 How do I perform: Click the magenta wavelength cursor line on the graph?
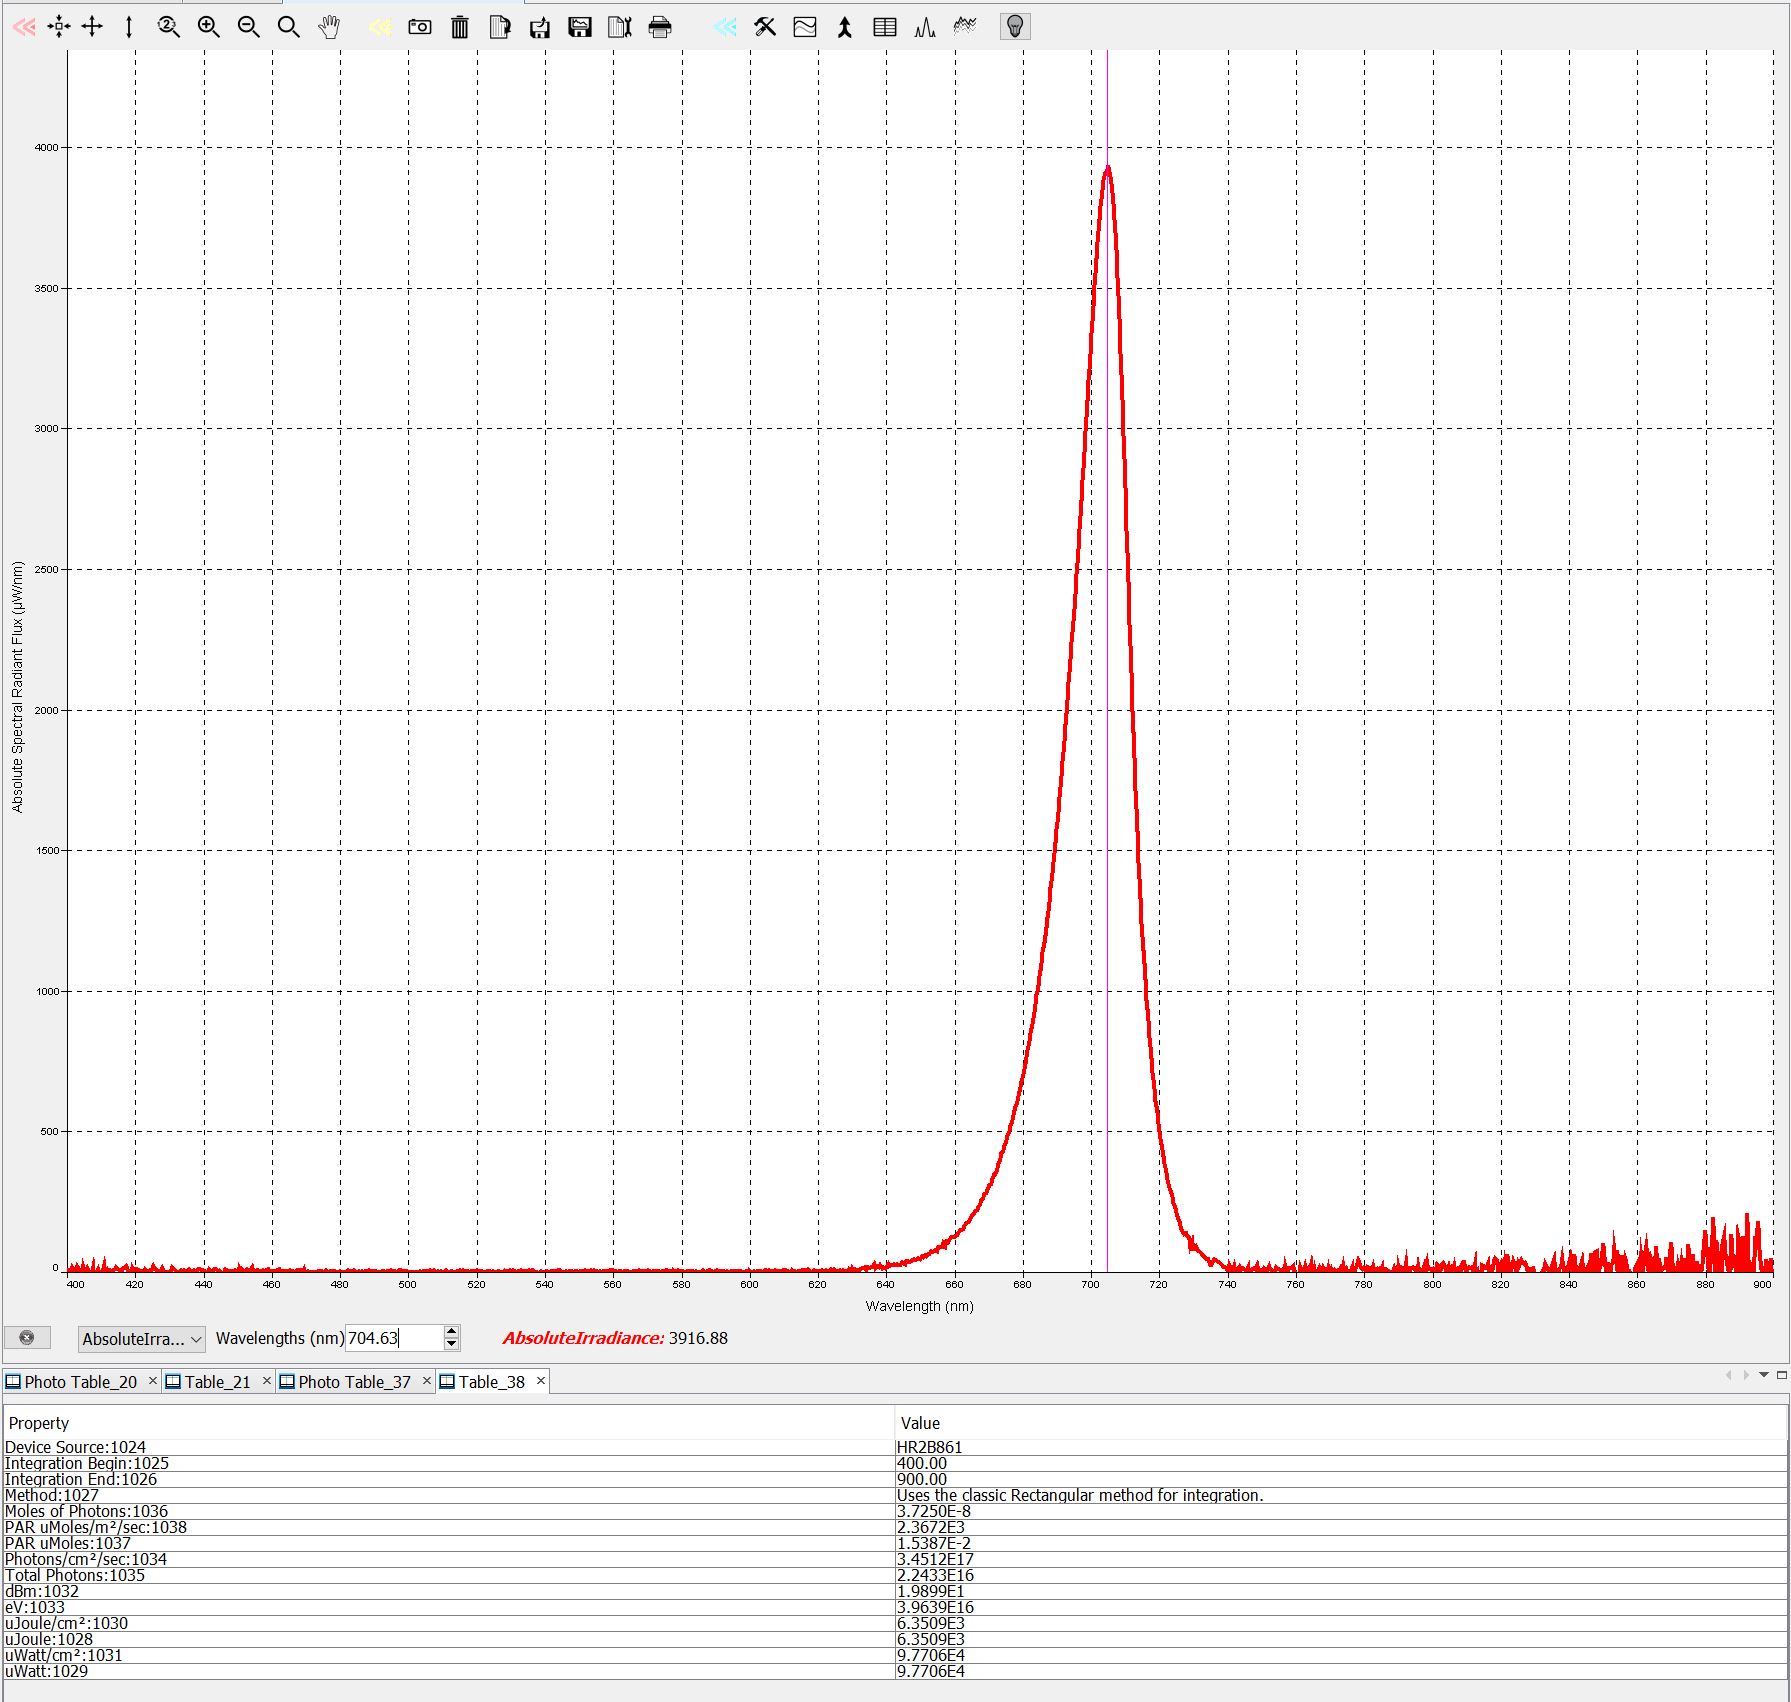pyautogui.click(x=1107, y=660)
